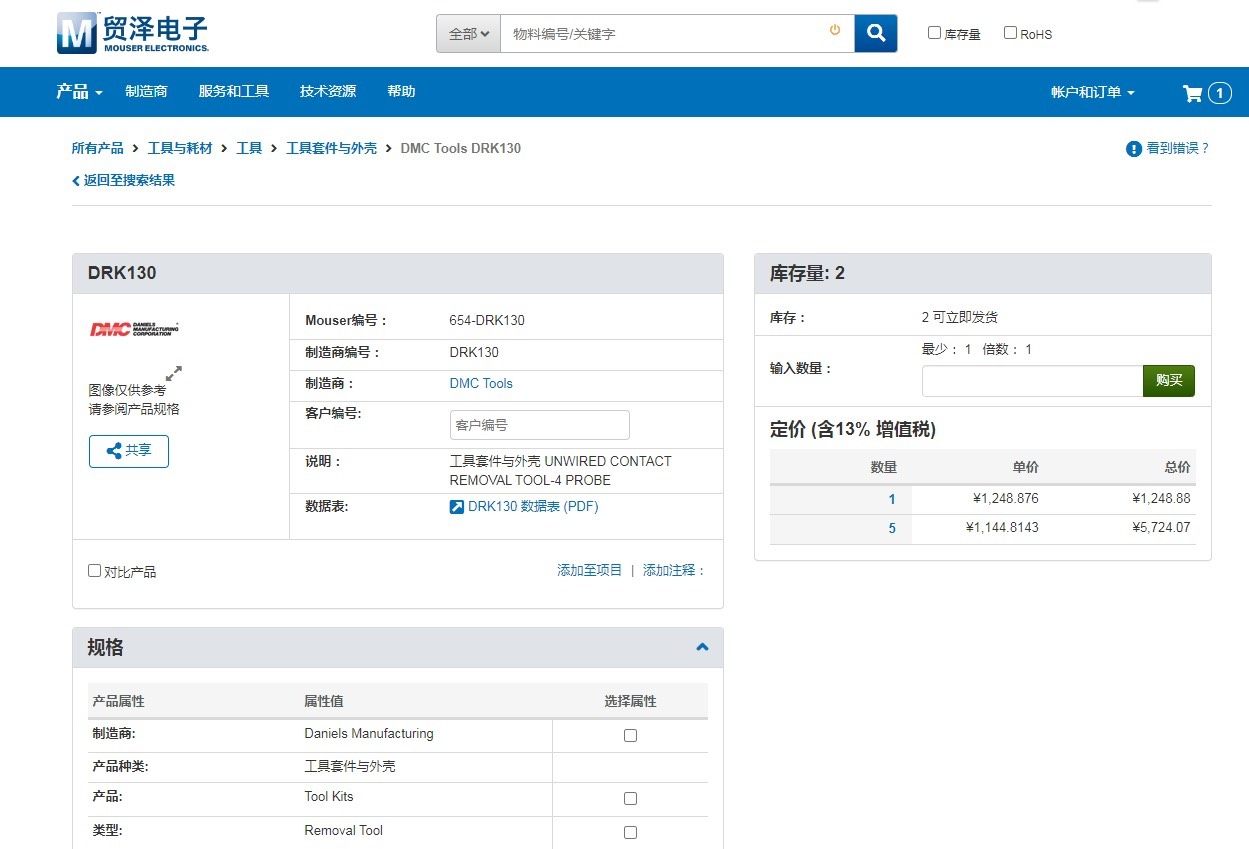Open the 制造商 menu item
Screen dimensions: 1249x849
coord(146,91)
